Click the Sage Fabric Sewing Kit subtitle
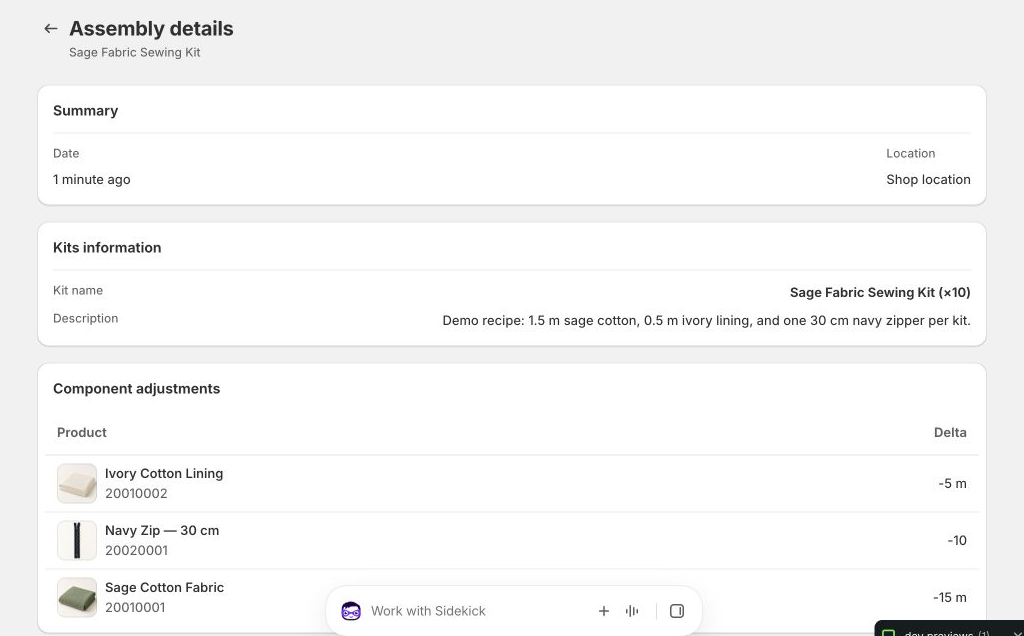This screenshot has width=1024, height=636. [x=135, y=52]
